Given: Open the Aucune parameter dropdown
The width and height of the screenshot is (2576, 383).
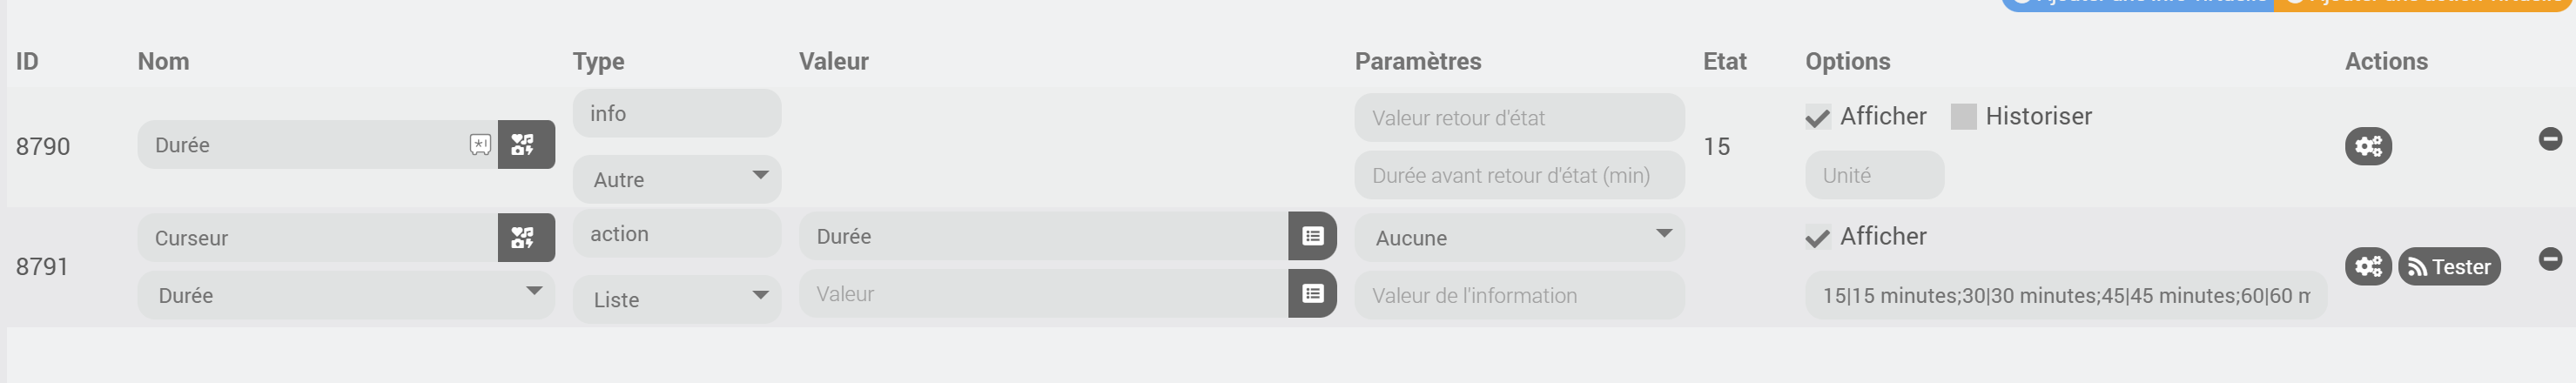Looking at the screenshot, I should (1518, 238).
